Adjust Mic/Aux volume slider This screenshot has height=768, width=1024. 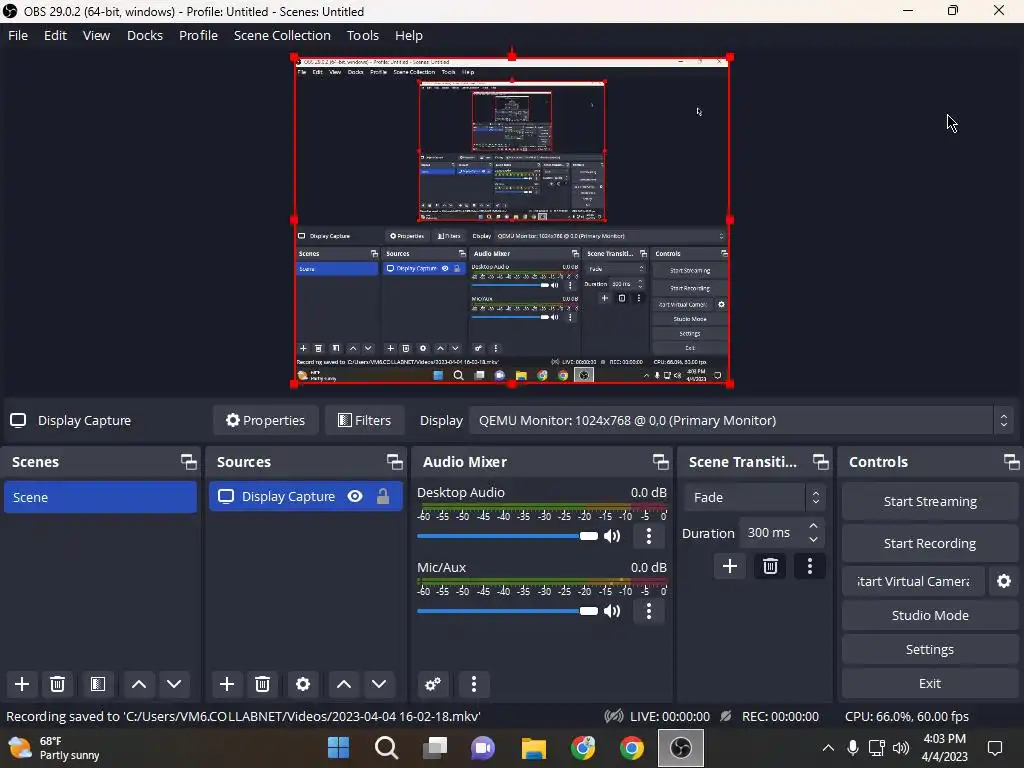[x=507, y=611]
